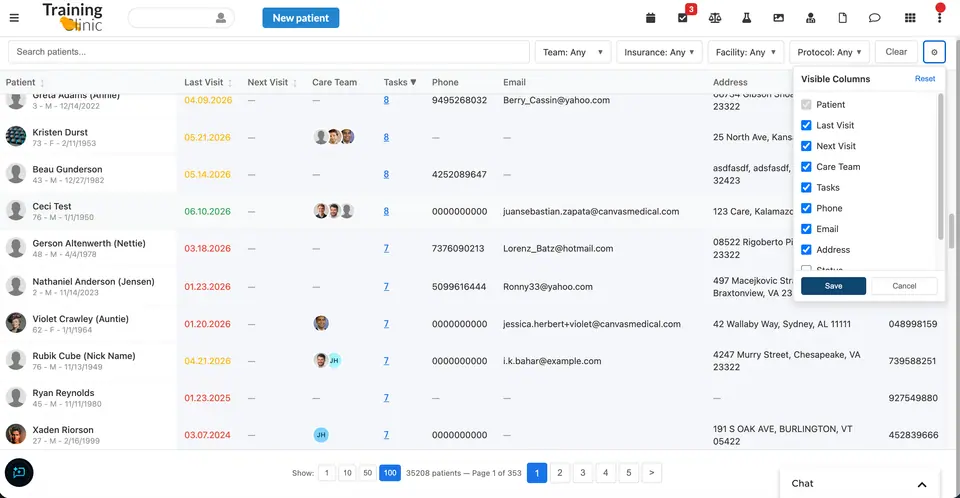The width and height of the screenshot is (960, 498).
Task: Click the person icon in top search box
Action: [221, 18]
